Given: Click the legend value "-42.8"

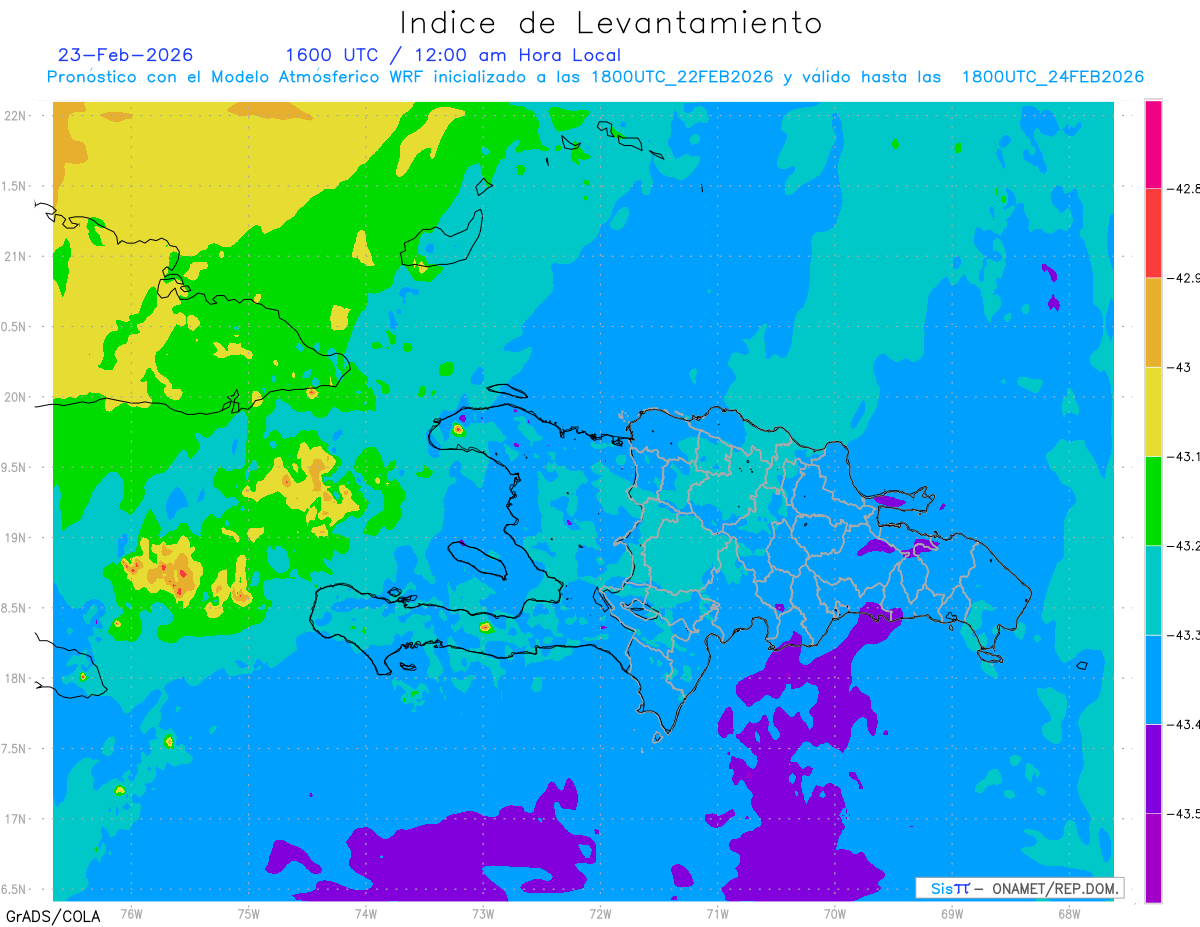Looking at the screenshot, I should [x=1183, y=188].
